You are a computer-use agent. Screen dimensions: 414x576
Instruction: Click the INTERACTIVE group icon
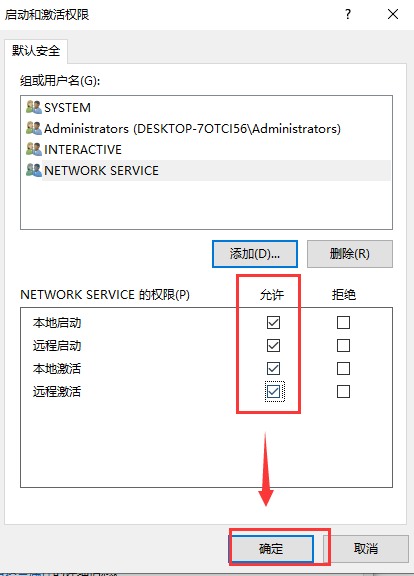(x=34, y=149)
